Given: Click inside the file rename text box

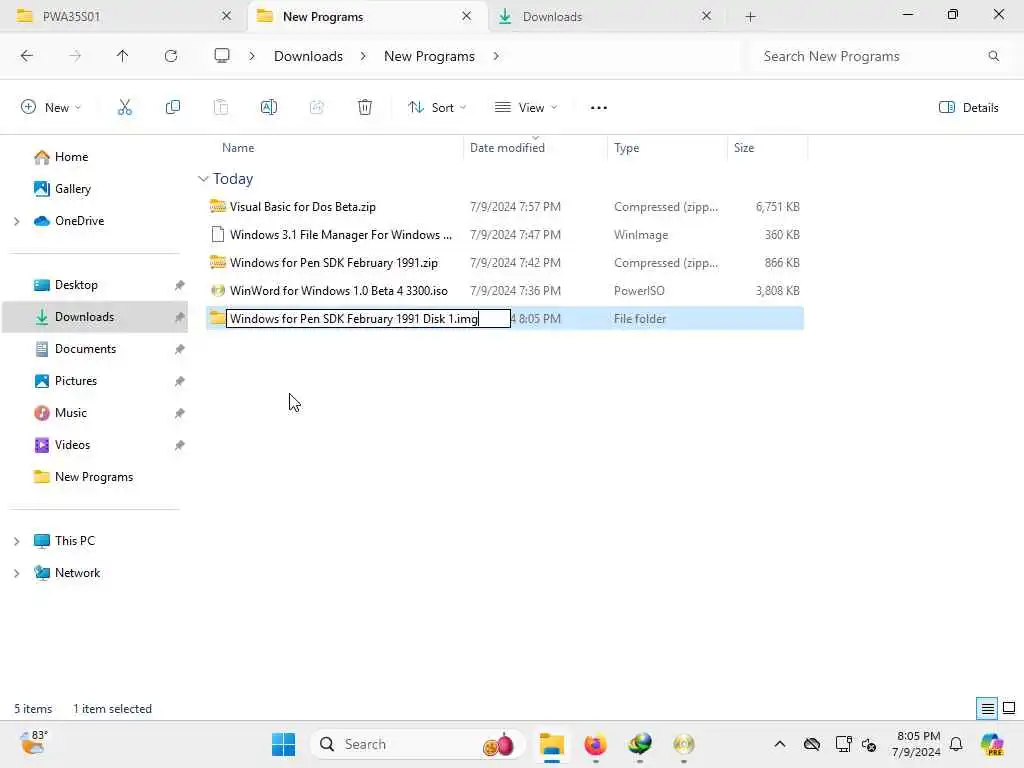Looking at the screenshot, I should pos(368,319).
